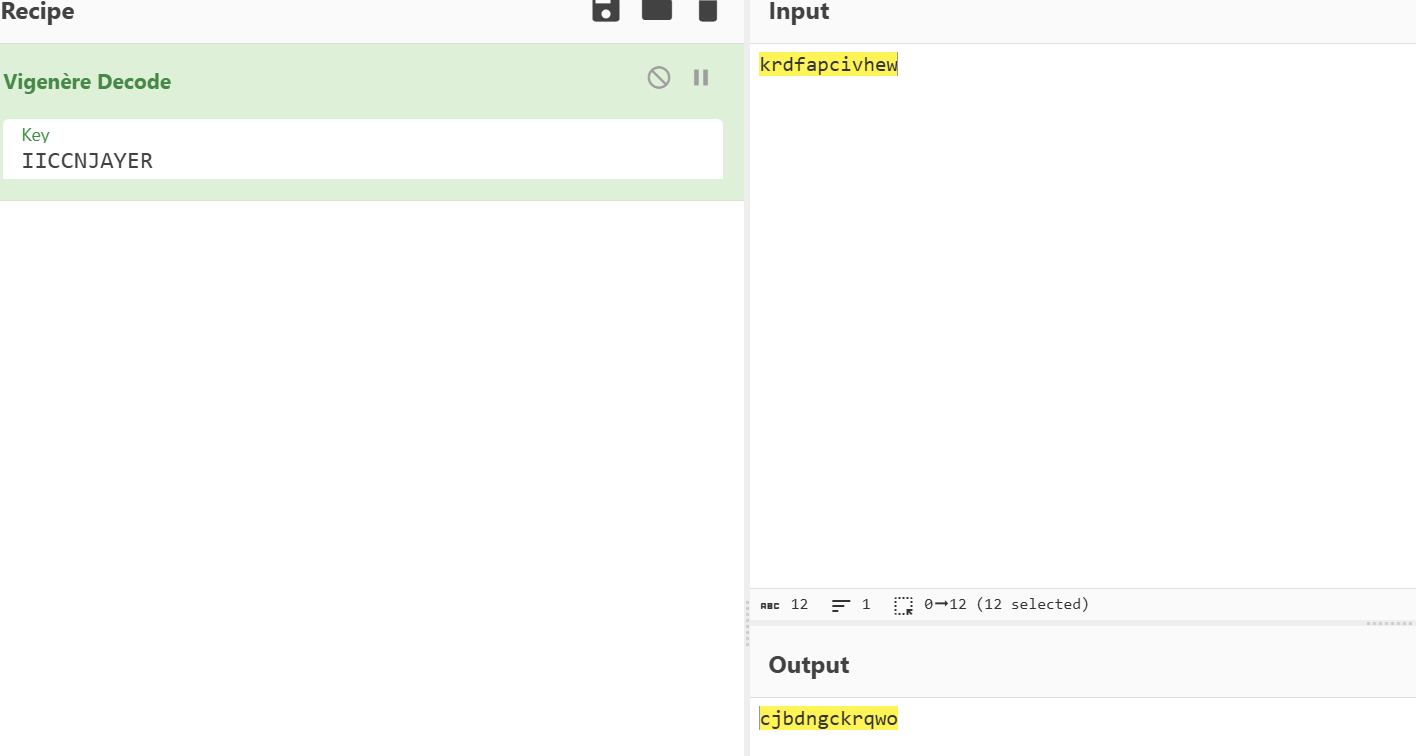
Task: Click the '0→12 (12 selected)' status text
Action: [x=1006, y=605]
